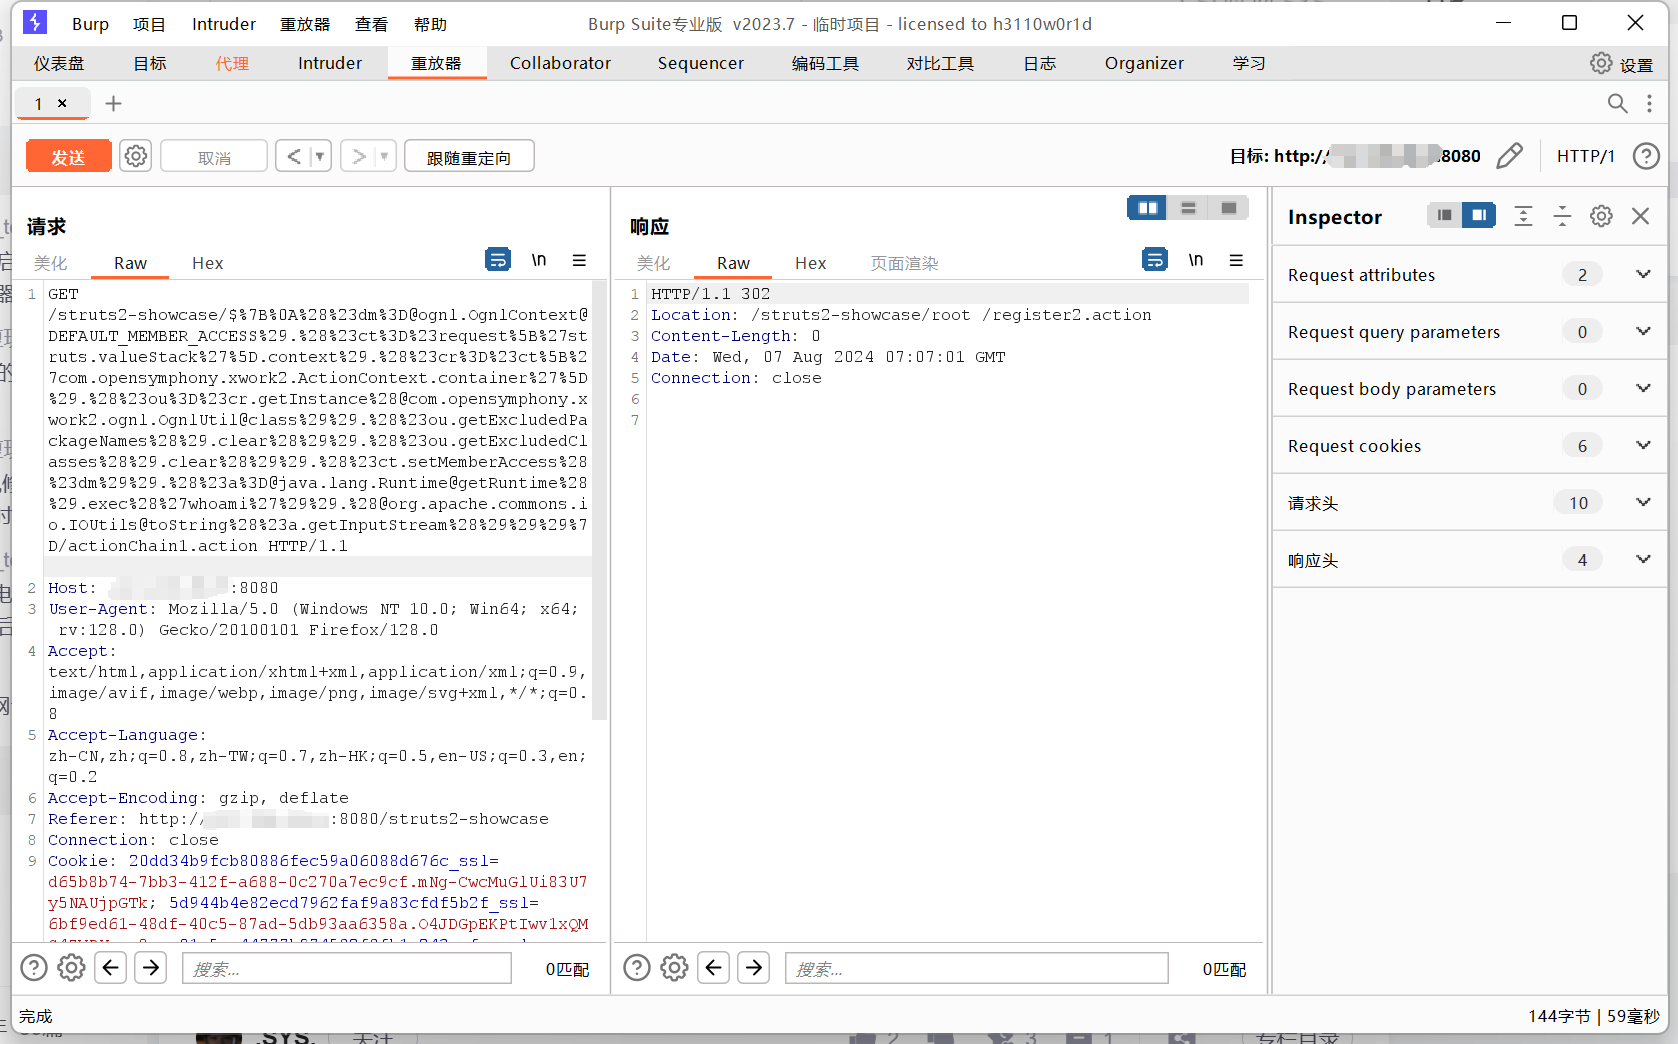
Task: Add a new Repeater tab with plus
Action: point(113,103)
